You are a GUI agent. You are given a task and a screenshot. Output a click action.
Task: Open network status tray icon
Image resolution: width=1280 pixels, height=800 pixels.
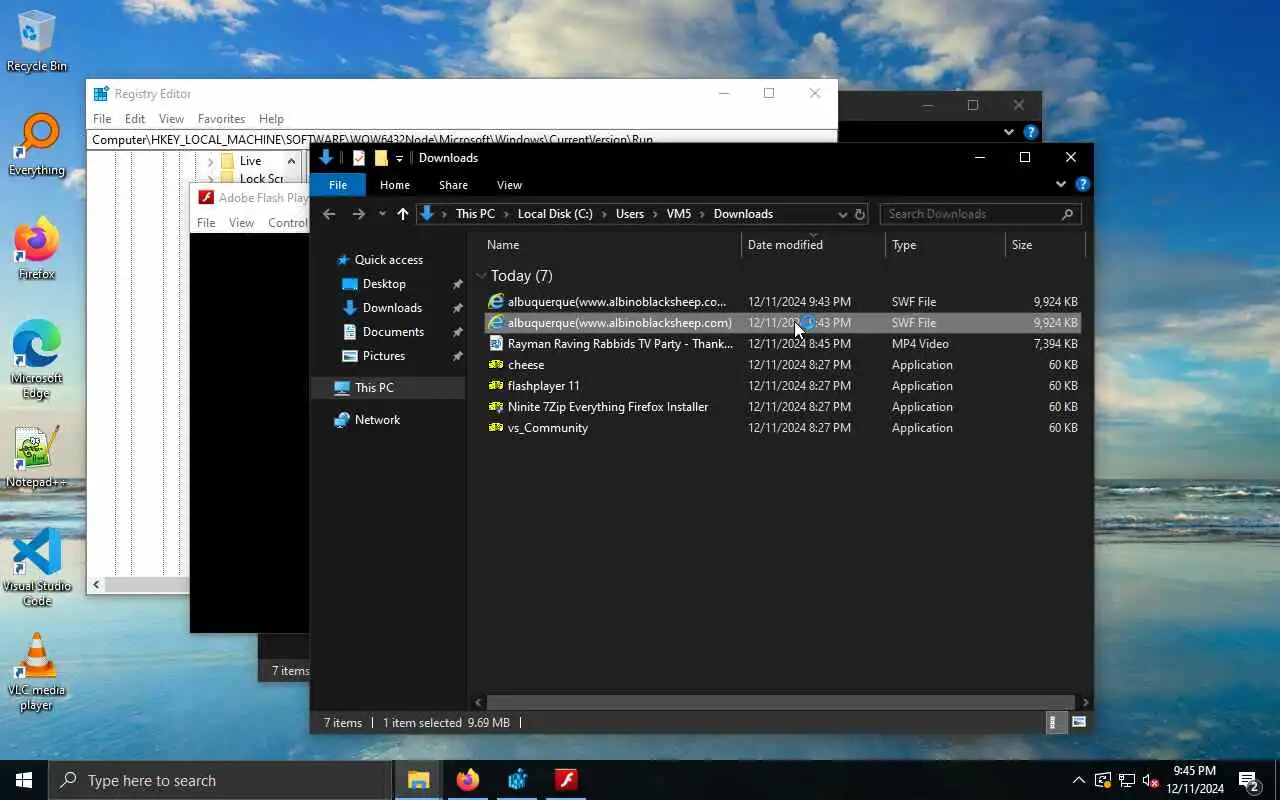[1126, 780]
